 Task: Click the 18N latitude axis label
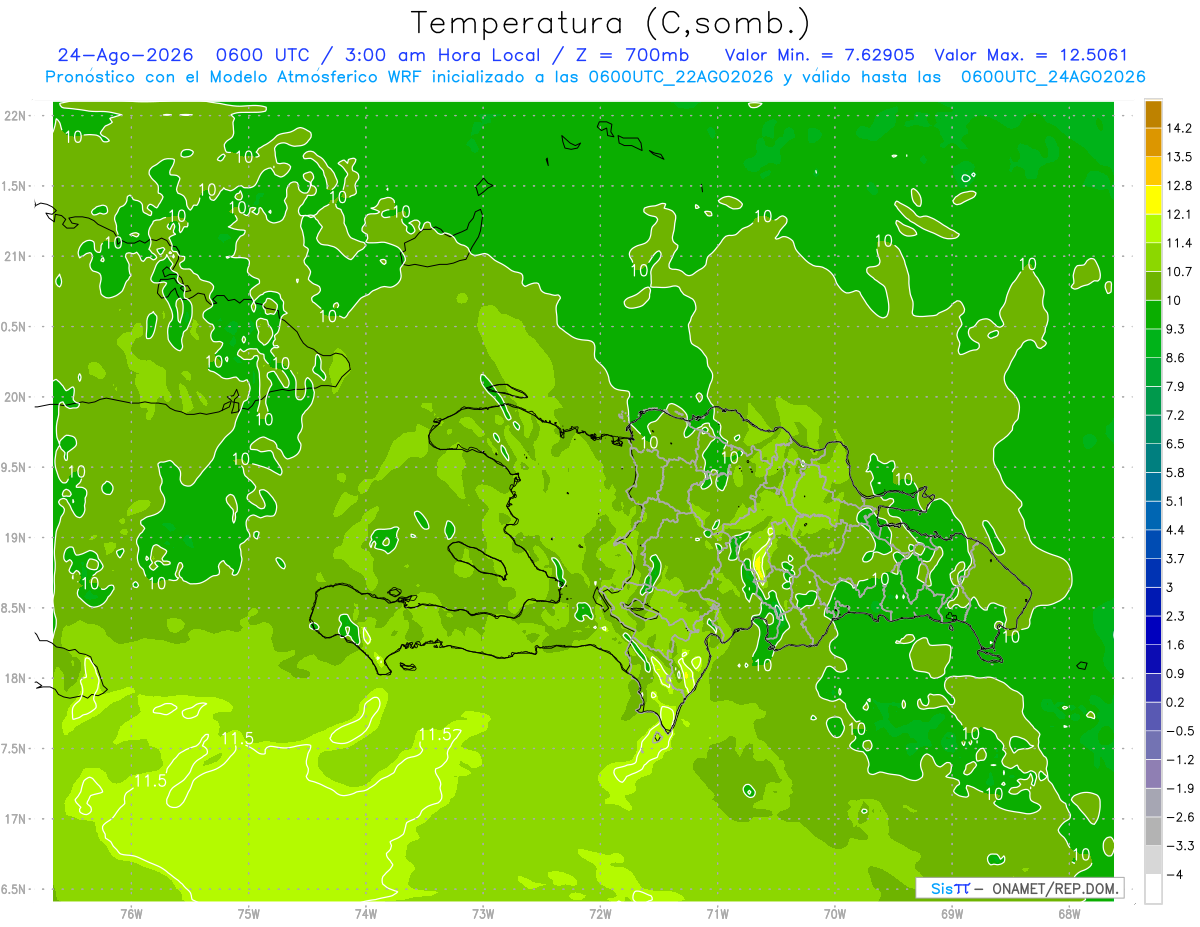16,678
